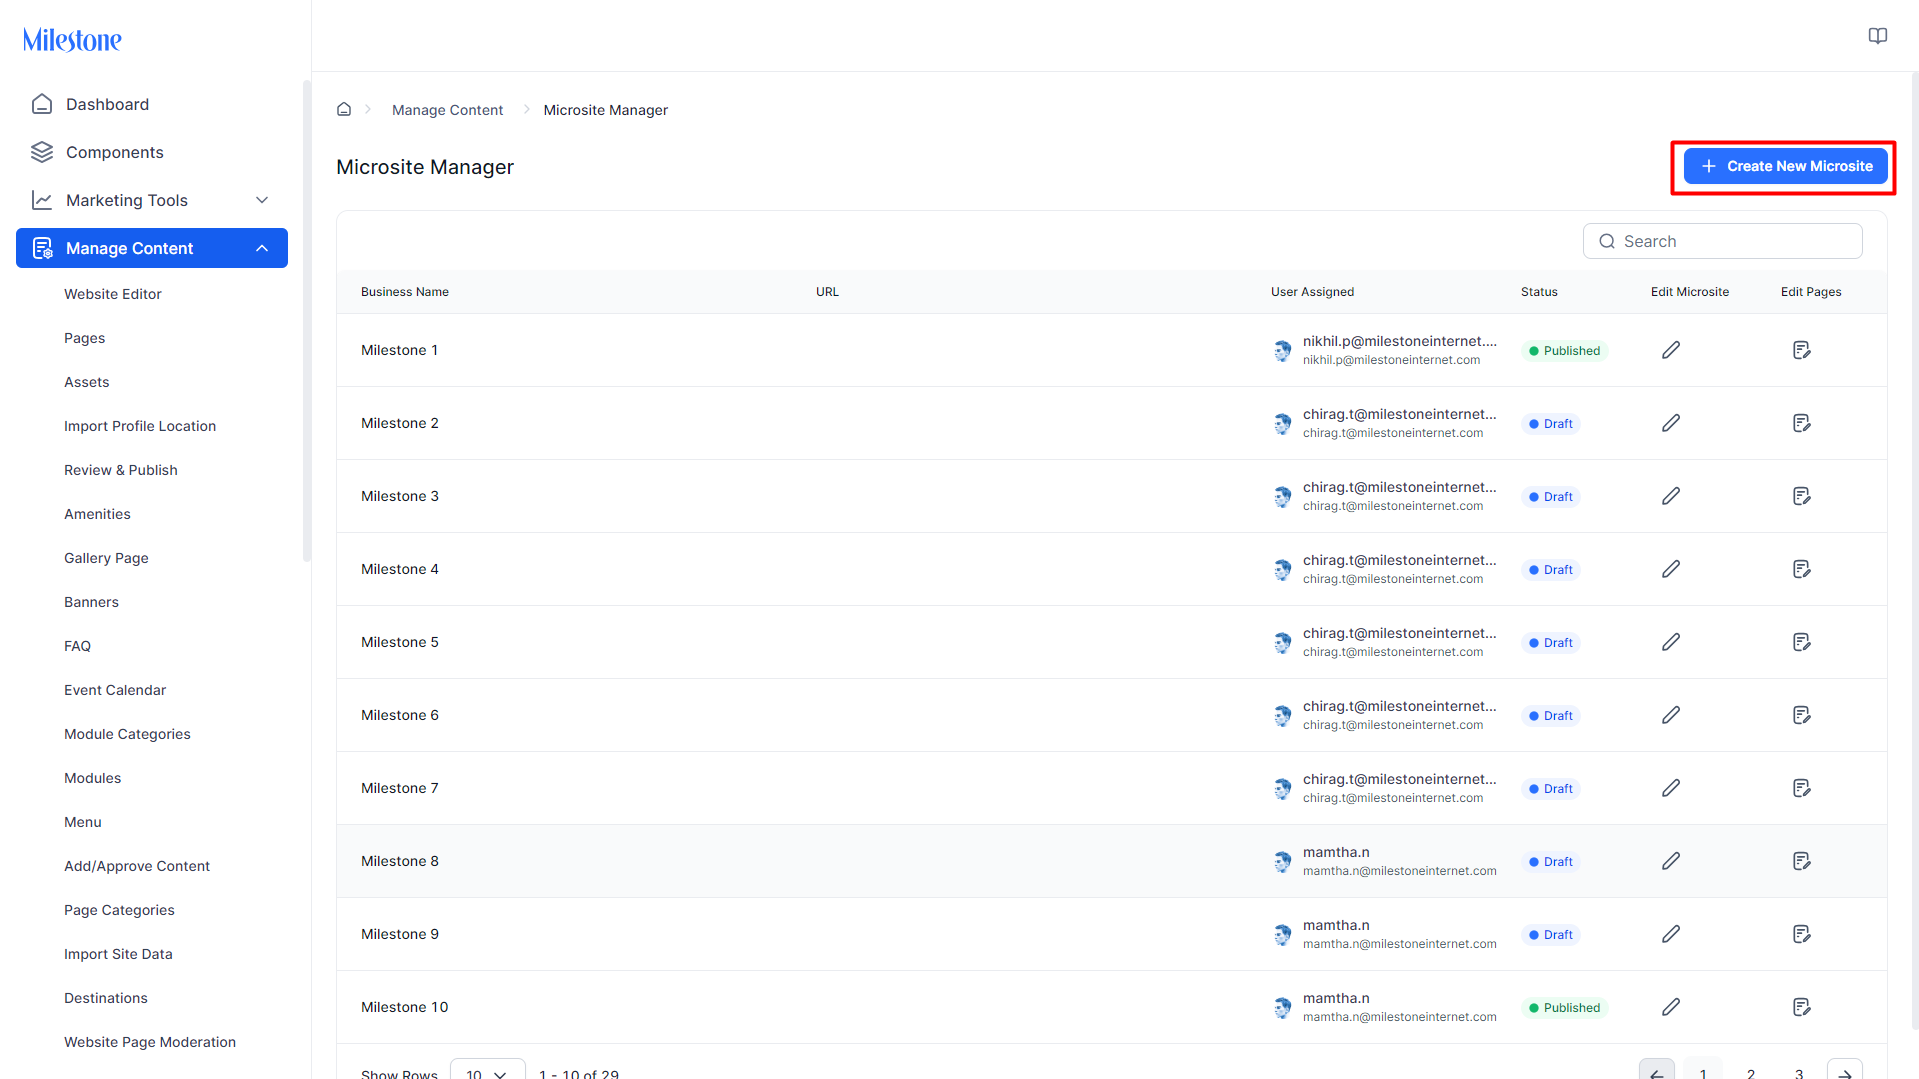
Task: Go to page 3 of results
Action: (x=1799, y=1073)
